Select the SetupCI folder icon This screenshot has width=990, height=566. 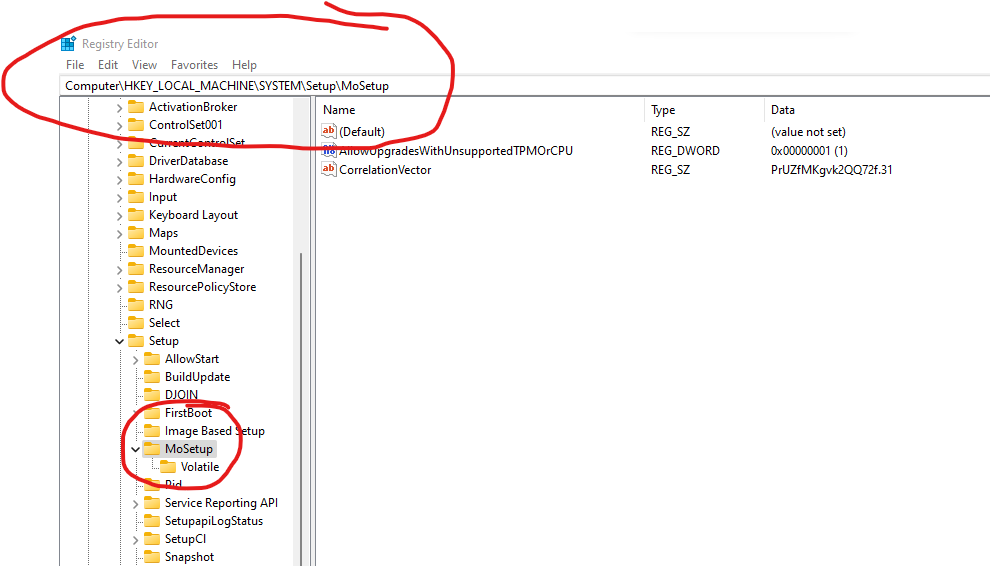coord(152,538)
